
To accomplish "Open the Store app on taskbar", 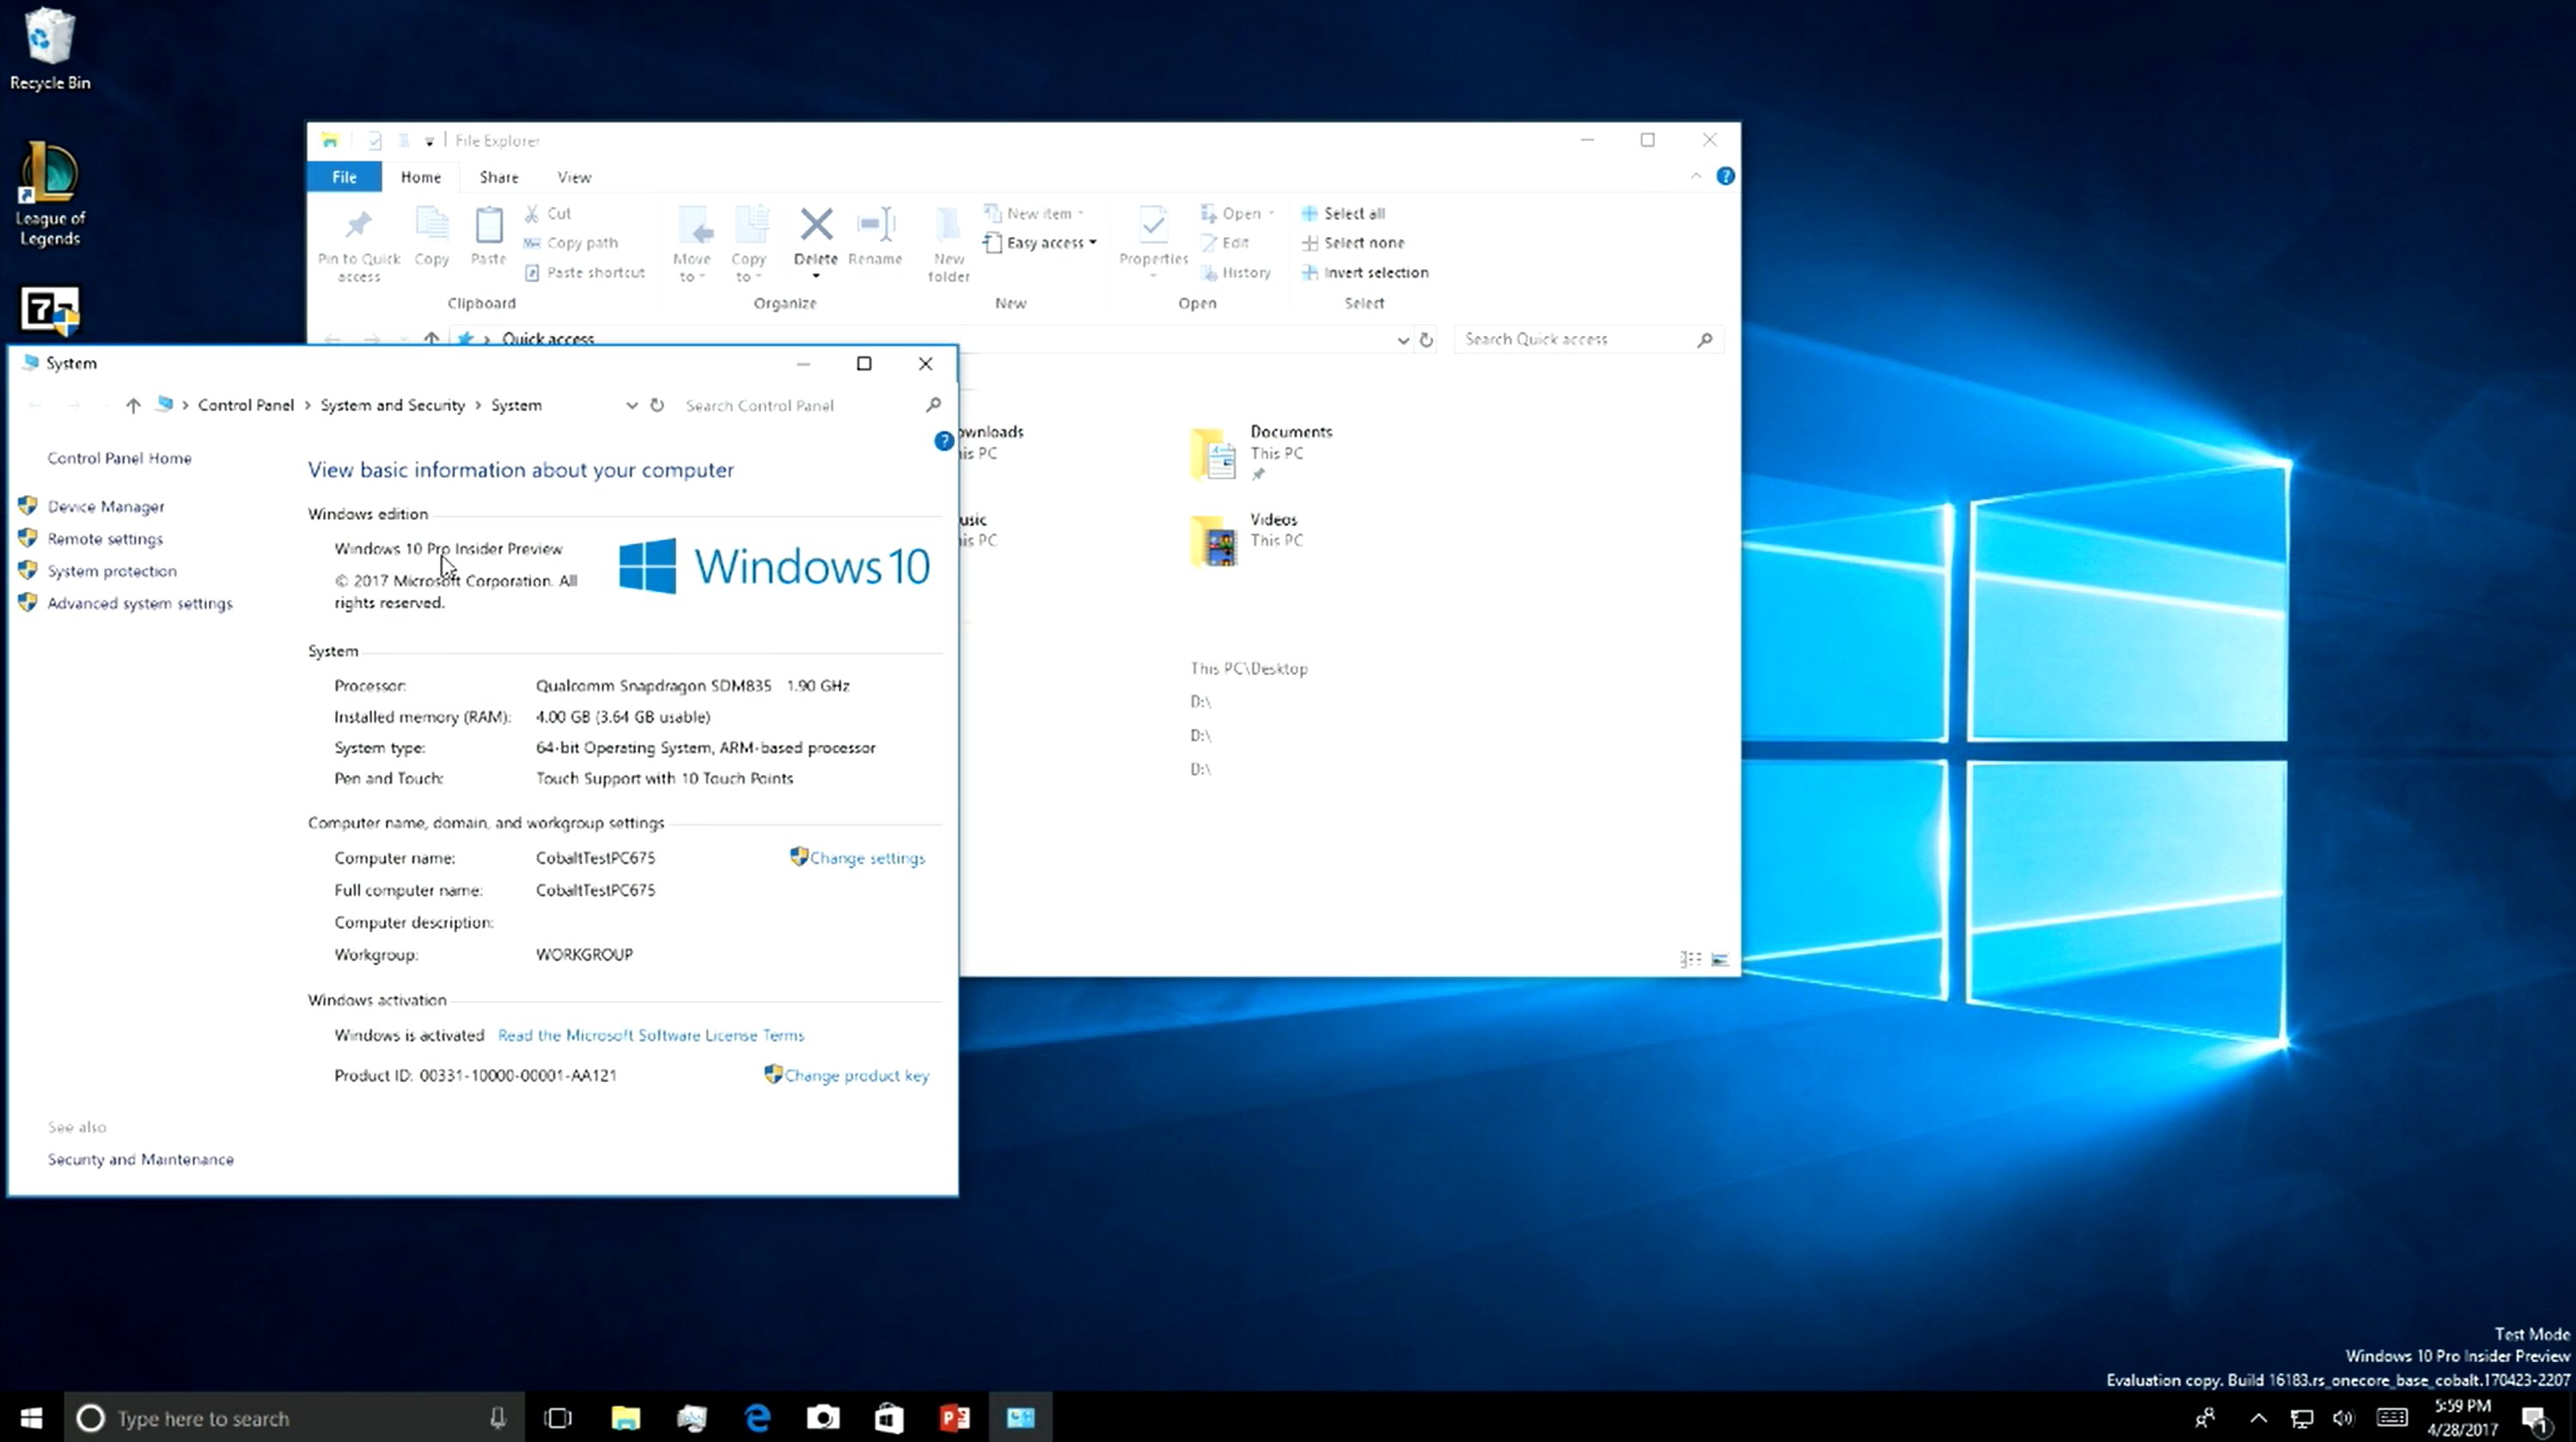I will click(x=889, y=1417).
